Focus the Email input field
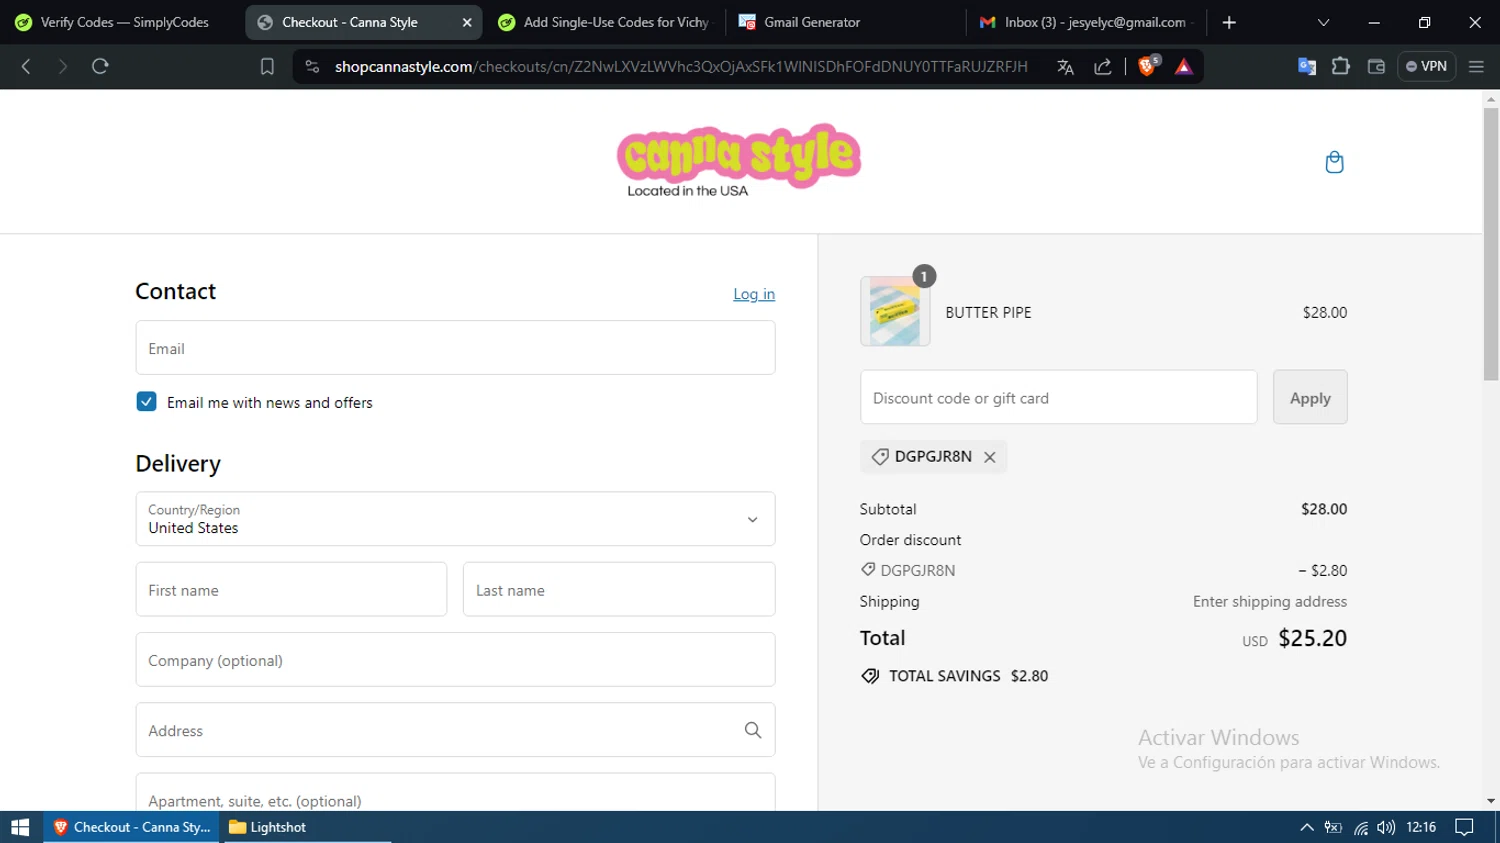 tap(455, 348)
